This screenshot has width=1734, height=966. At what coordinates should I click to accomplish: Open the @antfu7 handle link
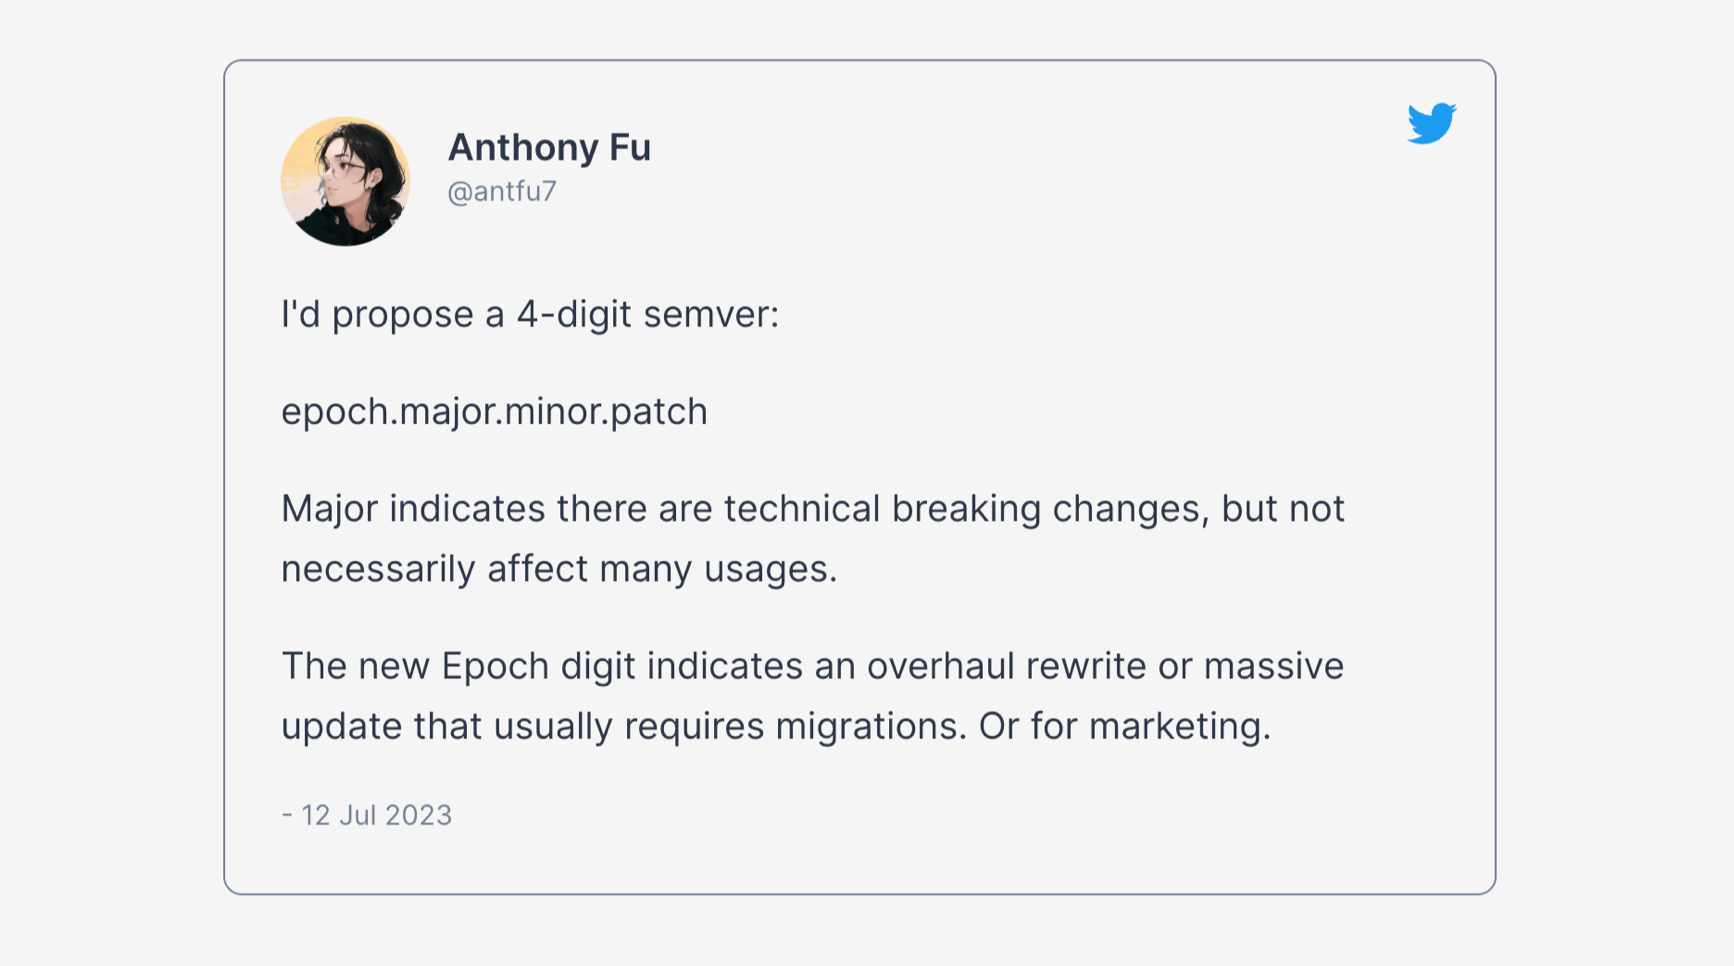(501, 191)
